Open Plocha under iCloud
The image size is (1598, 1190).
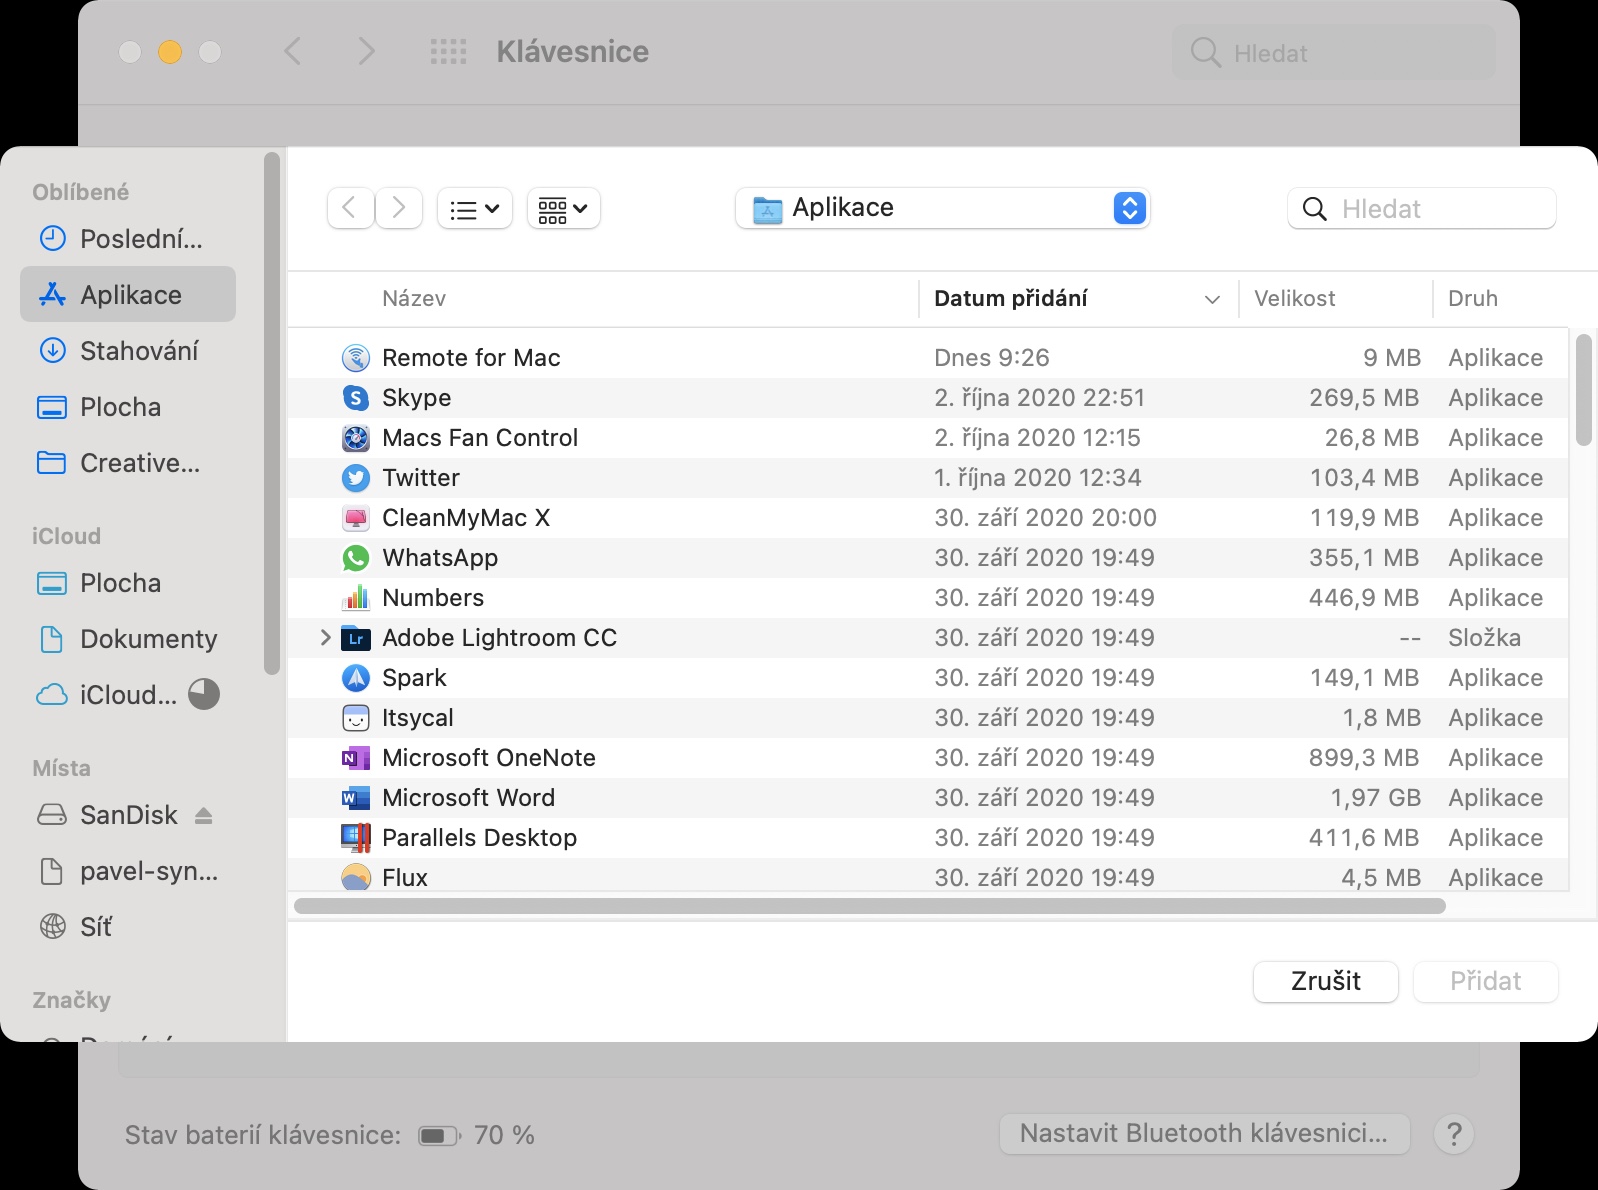point(128,582)
